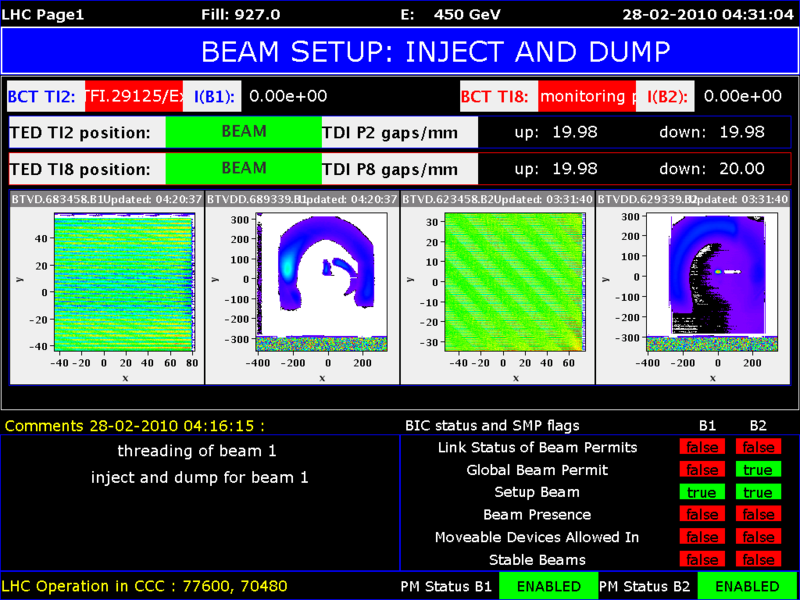The height and width of the screenshot is (600, 800).
Task: Click the red TFI.29125 status field
Action: (x=134, y=96)
